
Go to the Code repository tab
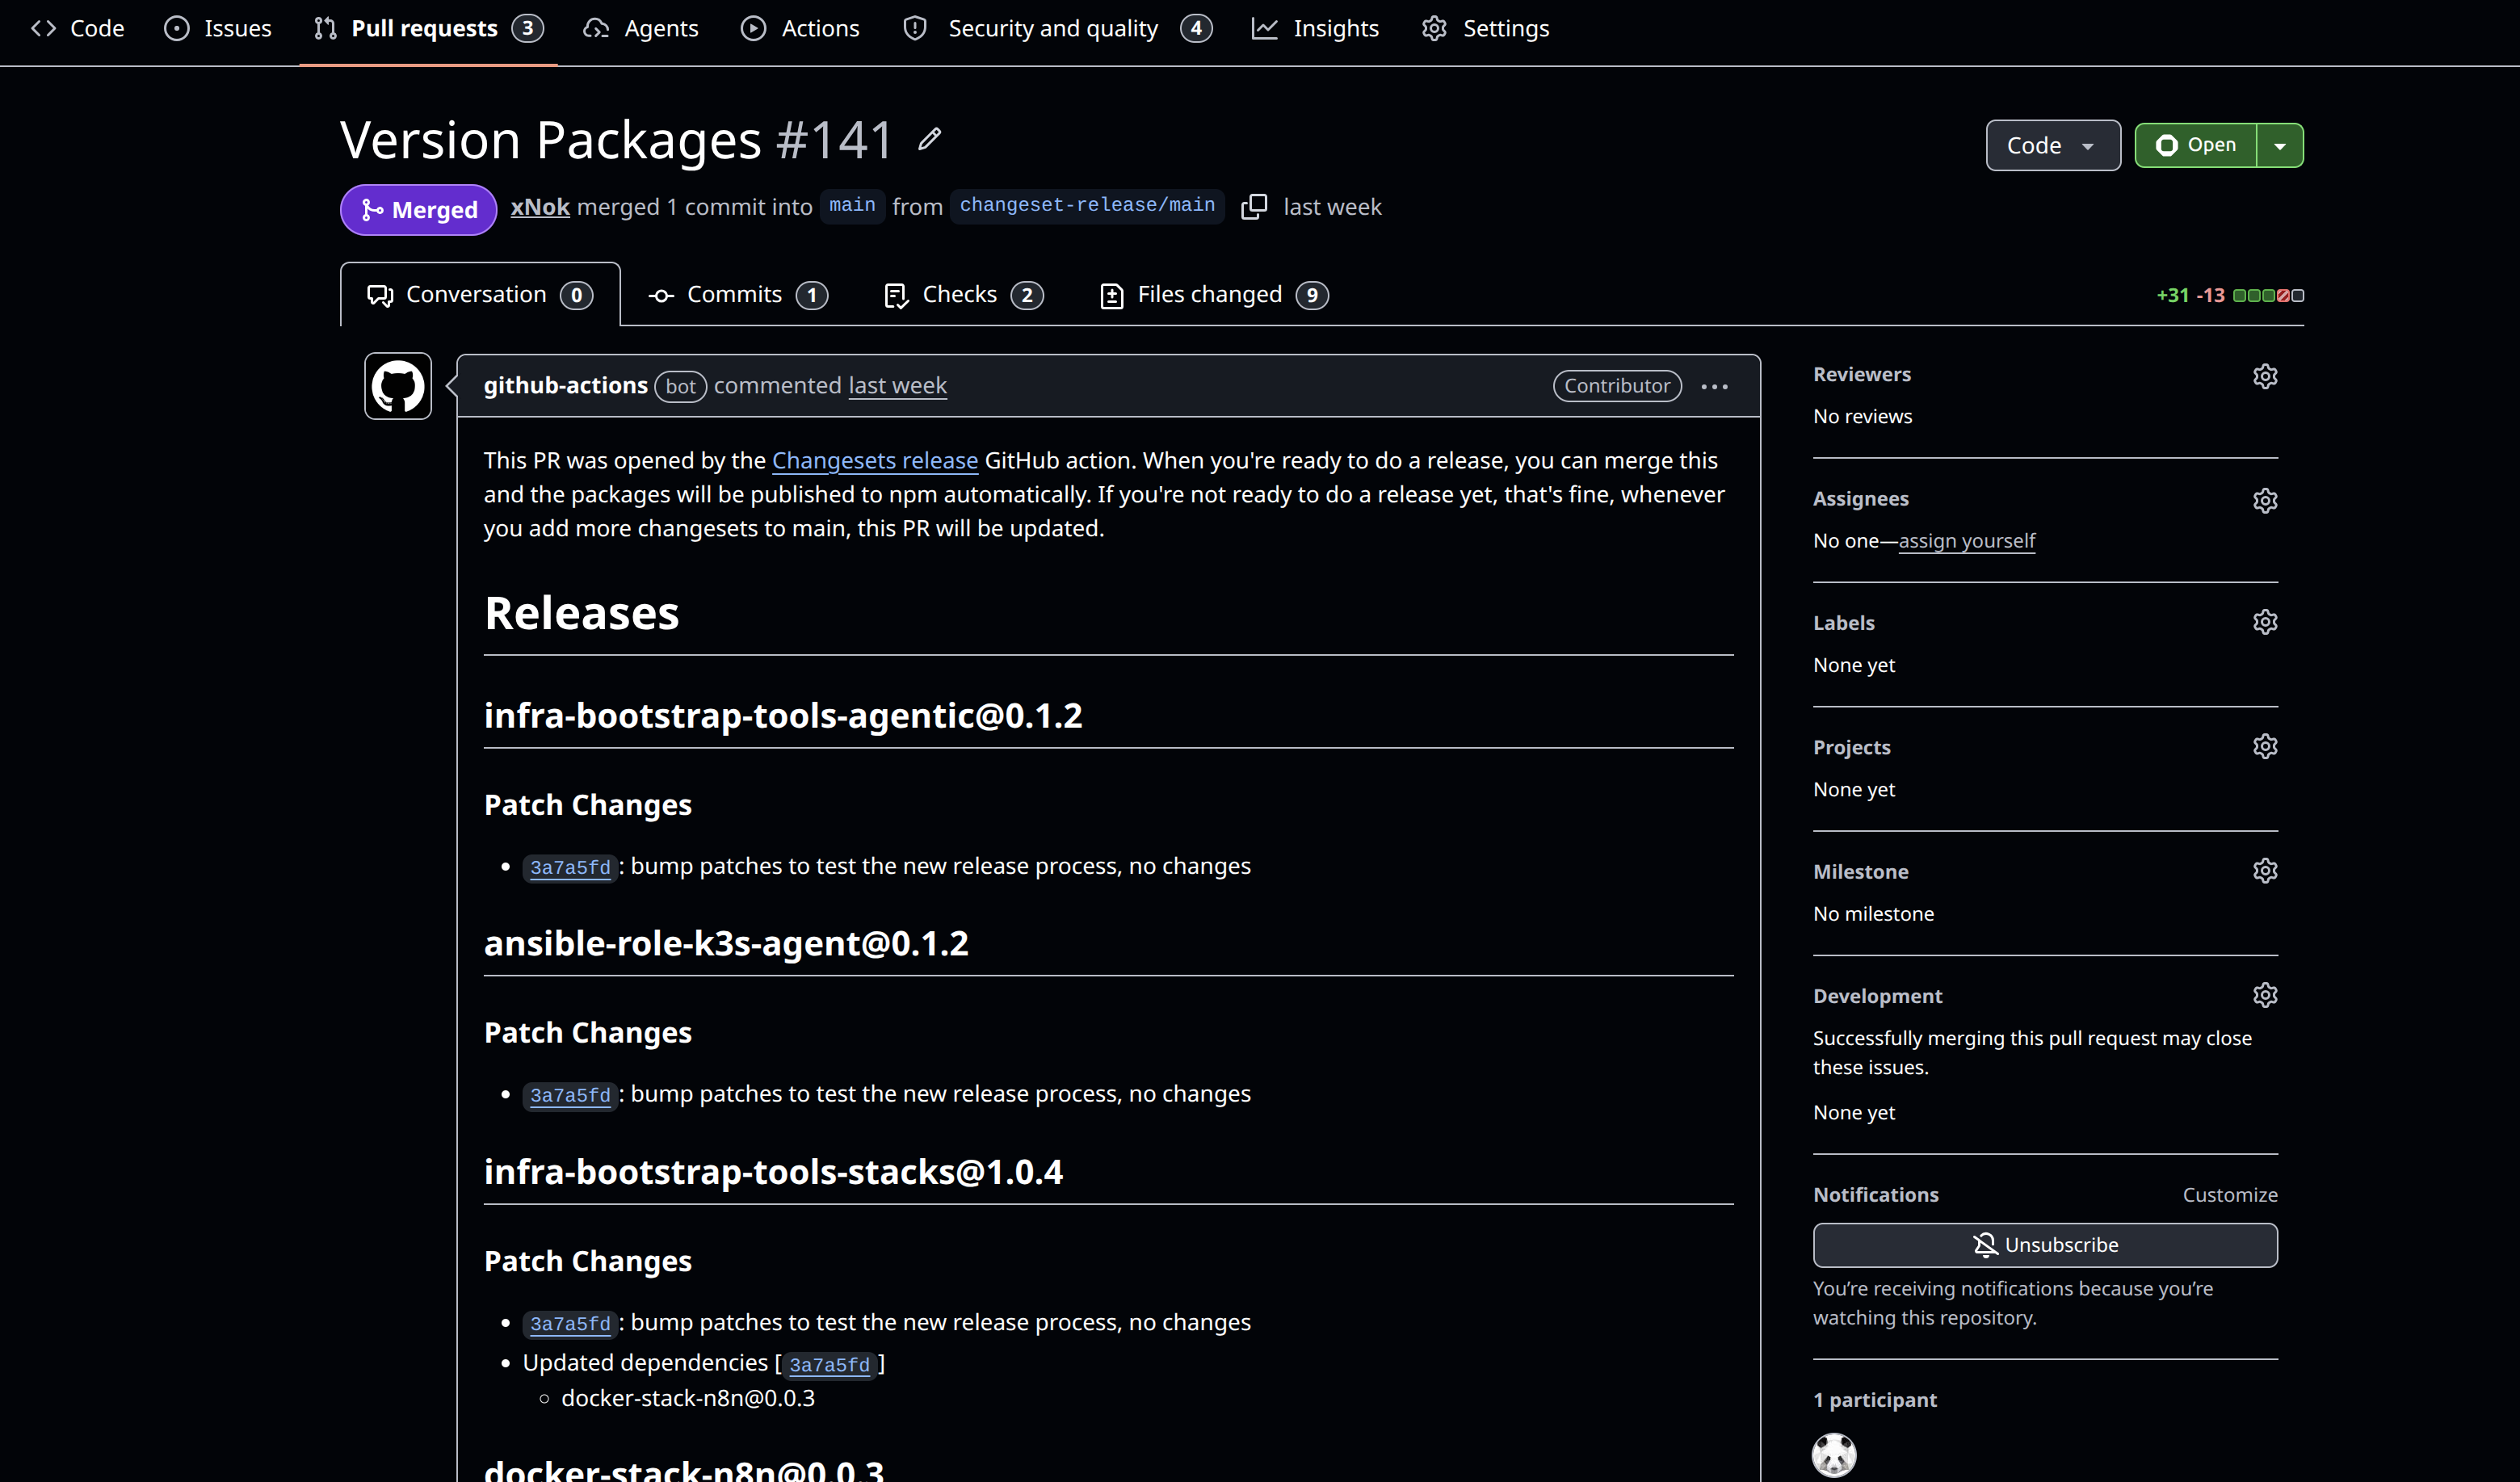(x=78, y=29)
